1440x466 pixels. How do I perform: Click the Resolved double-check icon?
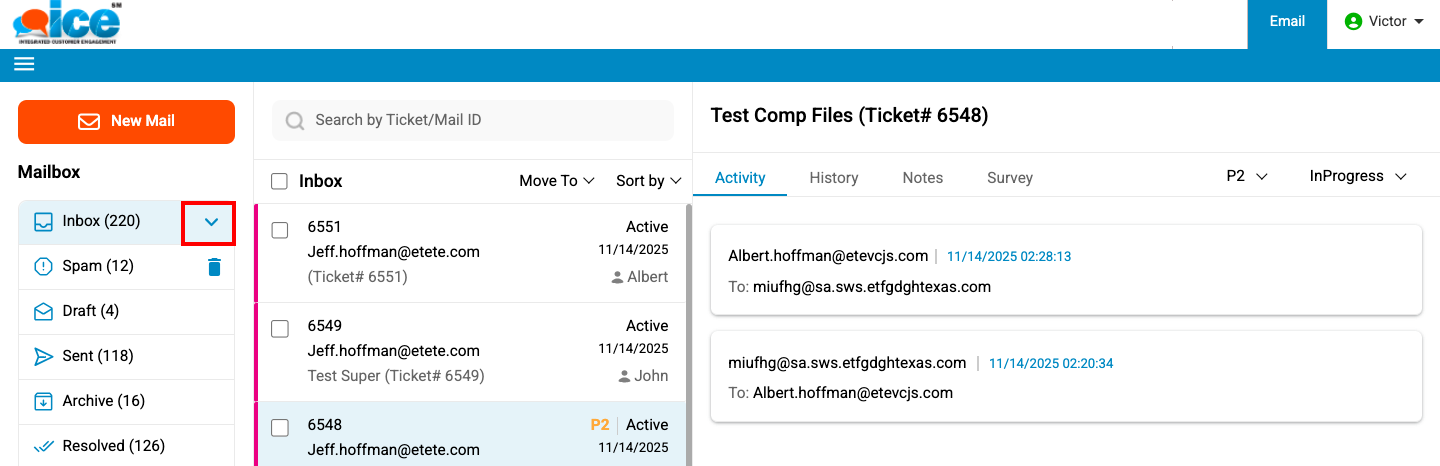(43, 446)
